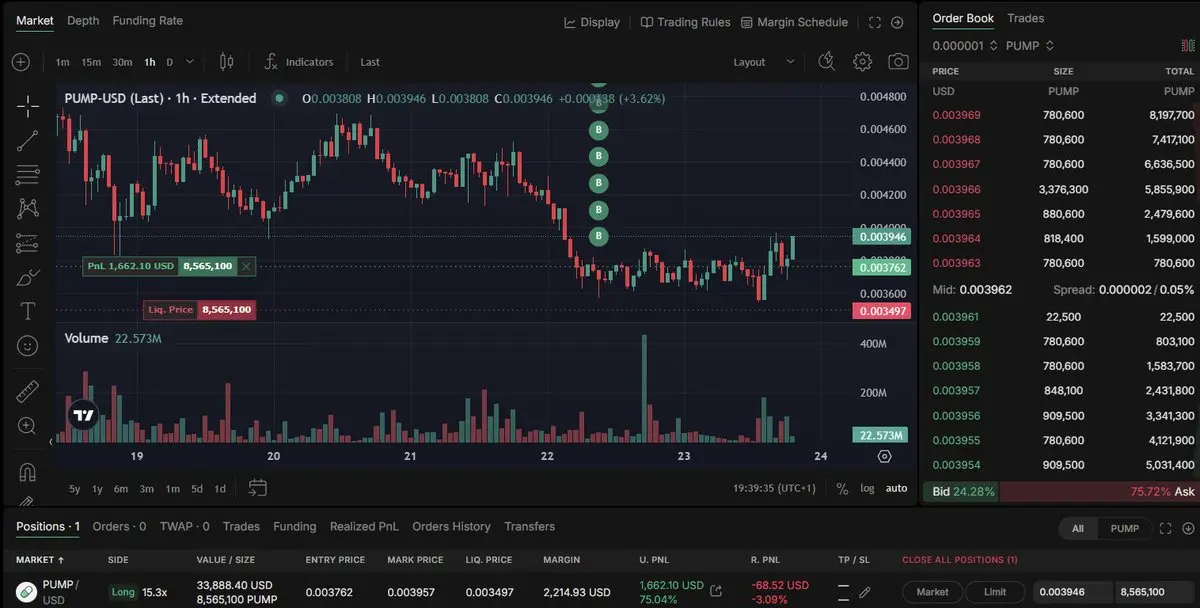Screen dimensions: 1200x608
Task: Select the D daily timeframe
Action: pos(170,62)
